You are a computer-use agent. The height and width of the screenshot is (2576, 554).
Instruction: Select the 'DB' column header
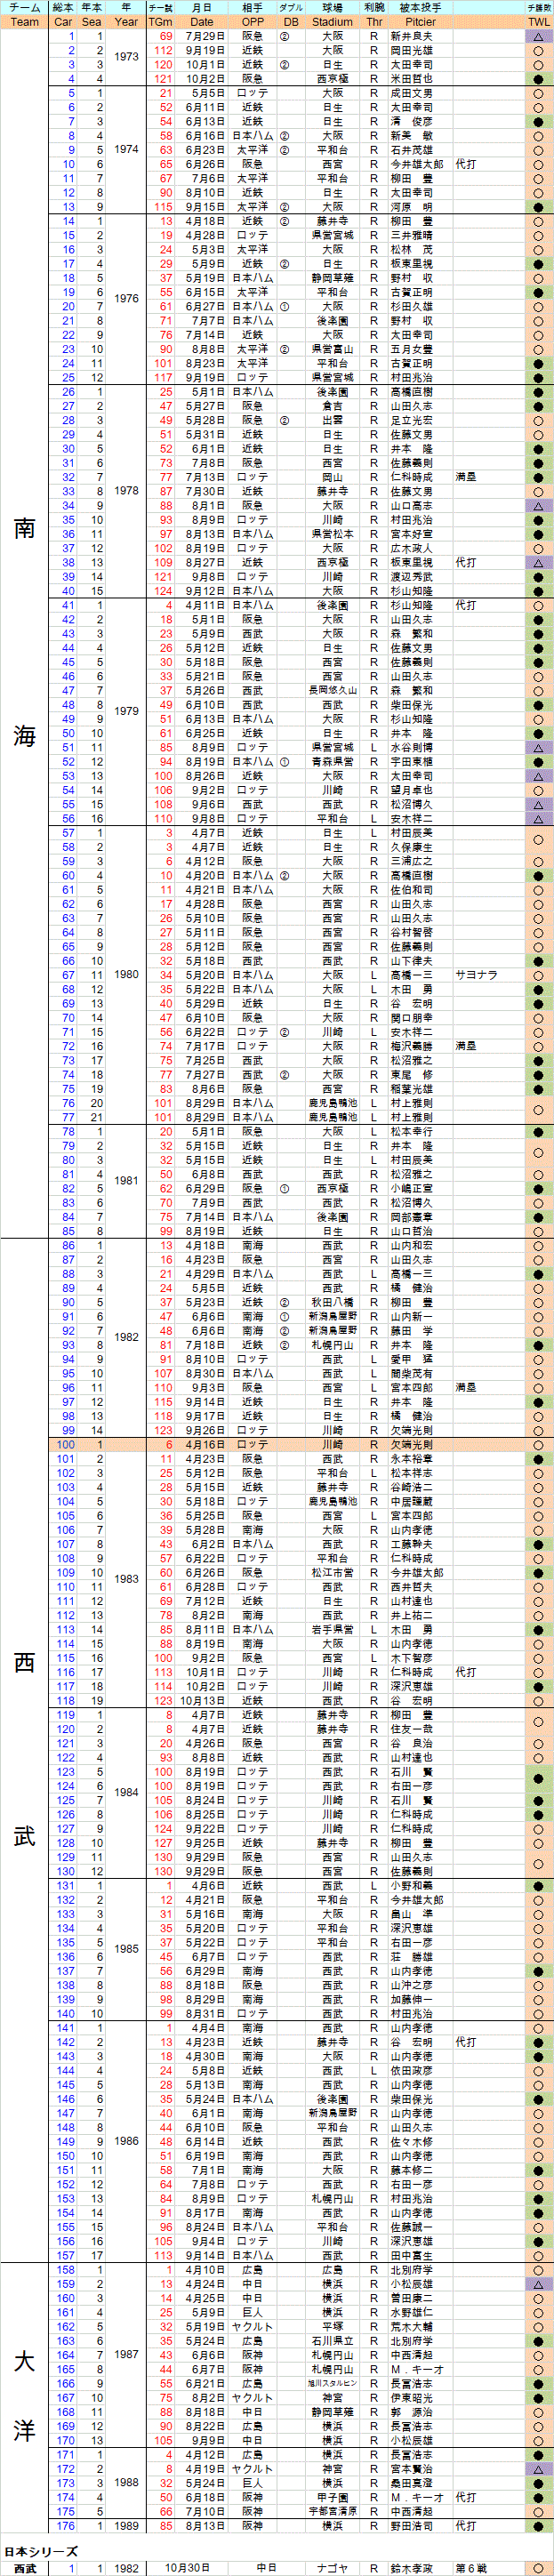[290, 22]
